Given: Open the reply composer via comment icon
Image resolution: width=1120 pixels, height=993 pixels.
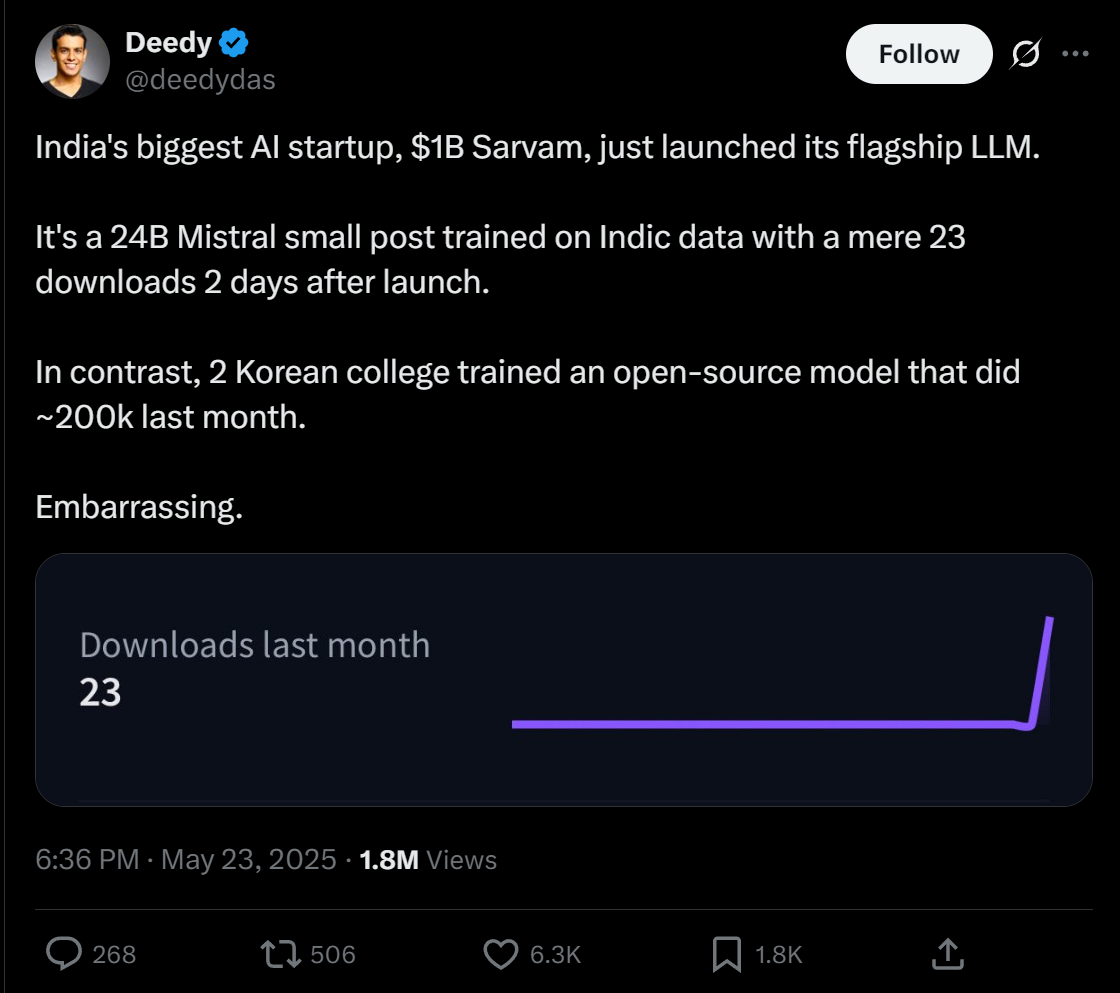Looking at the screenshot, I should click(63, 955).
